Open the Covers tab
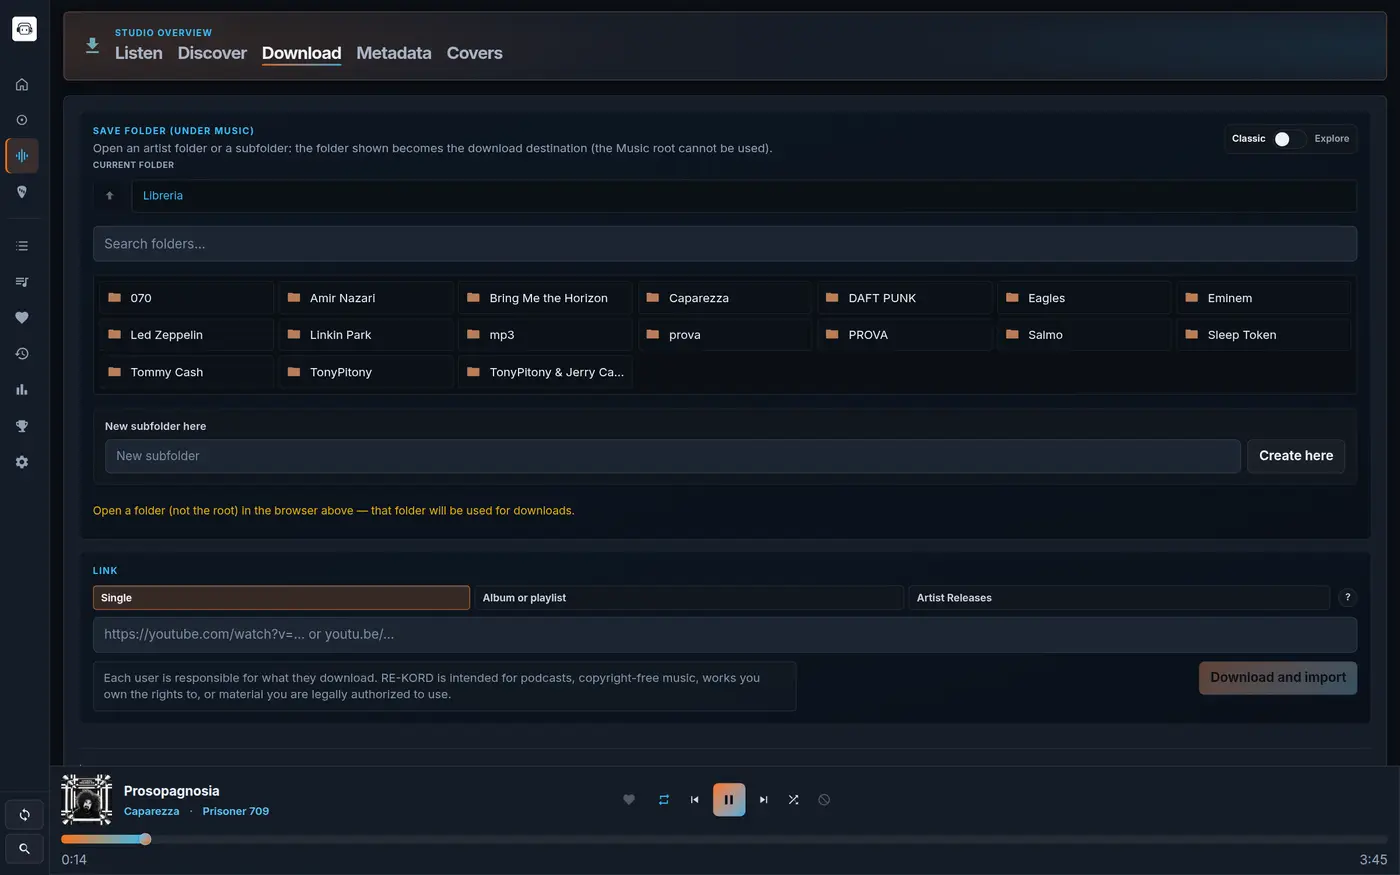Screen dimensions: 1400x875 [x=475, y=53]
